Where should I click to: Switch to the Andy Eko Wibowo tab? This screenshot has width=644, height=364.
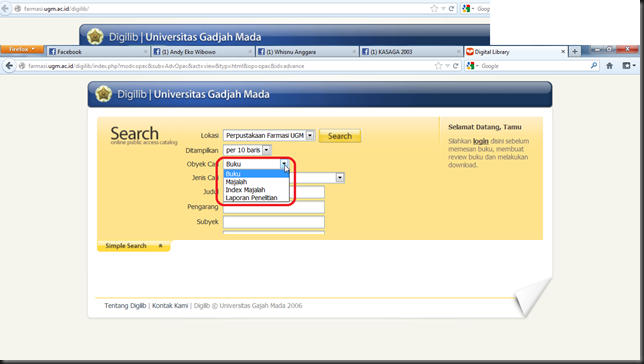[x=202, y=52]
